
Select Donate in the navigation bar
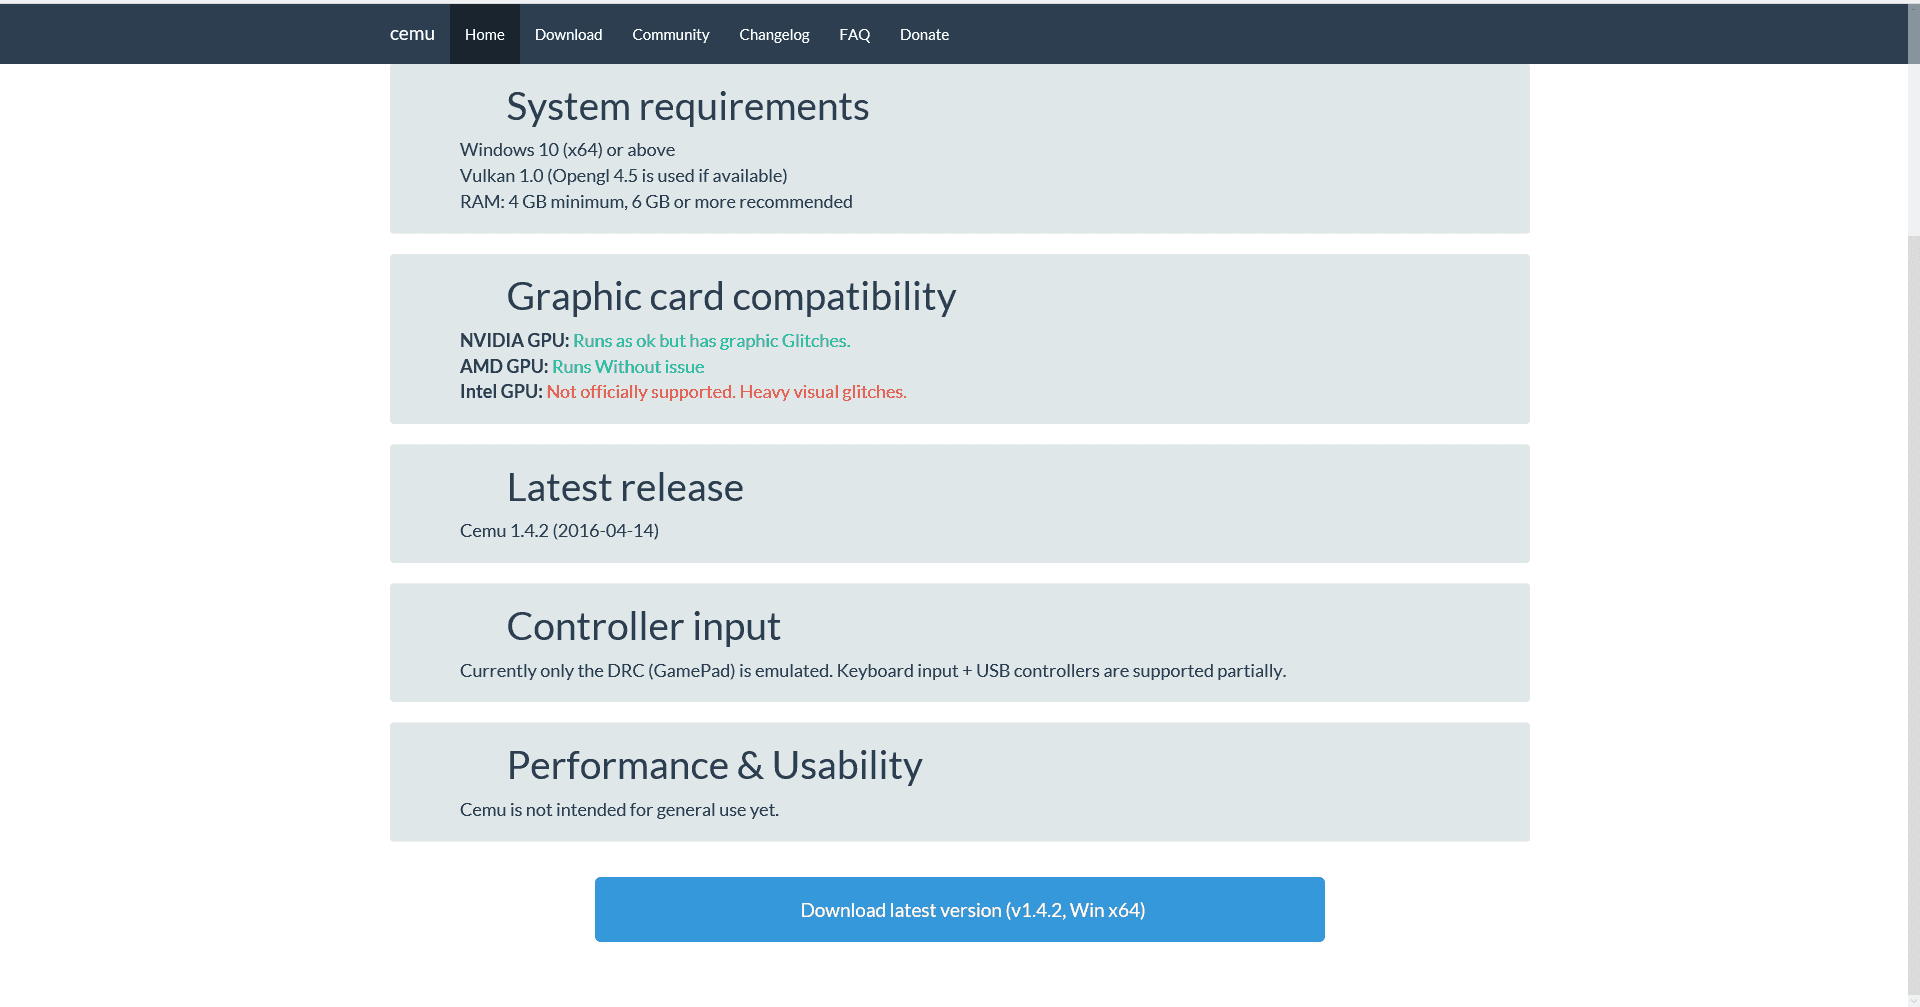point(924,34)
